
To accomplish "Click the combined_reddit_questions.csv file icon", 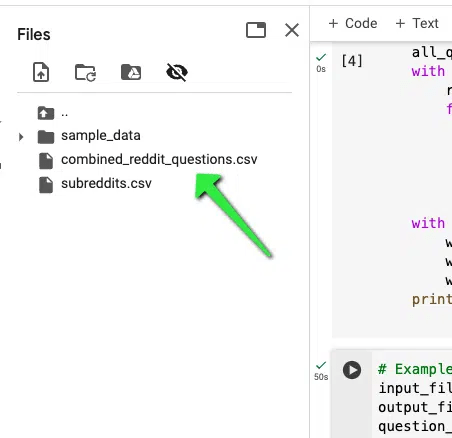I will coord(46,161).
